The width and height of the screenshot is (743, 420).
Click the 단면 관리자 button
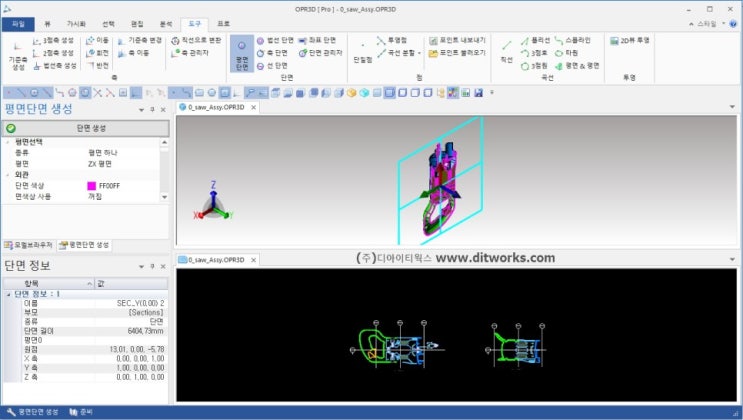(322, 52)
